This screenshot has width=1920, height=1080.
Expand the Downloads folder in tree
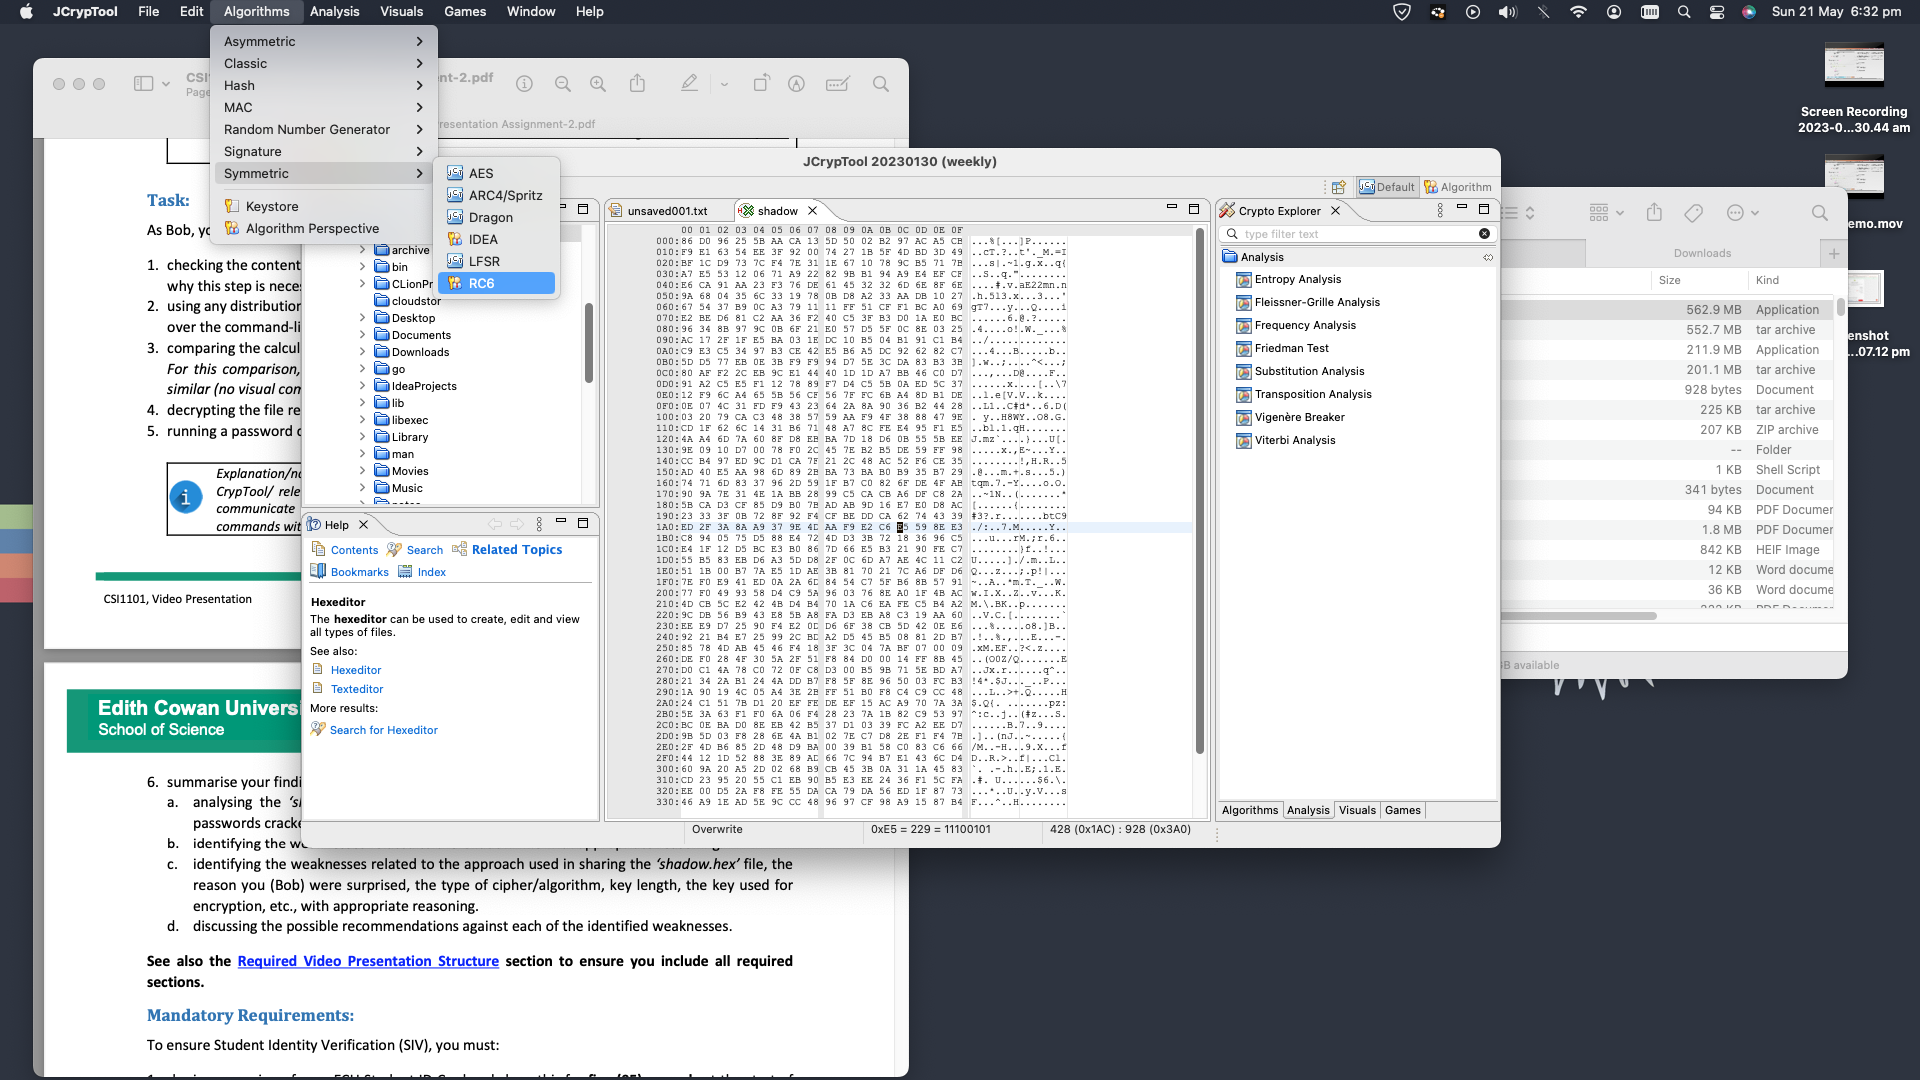(x=362, y=352)
